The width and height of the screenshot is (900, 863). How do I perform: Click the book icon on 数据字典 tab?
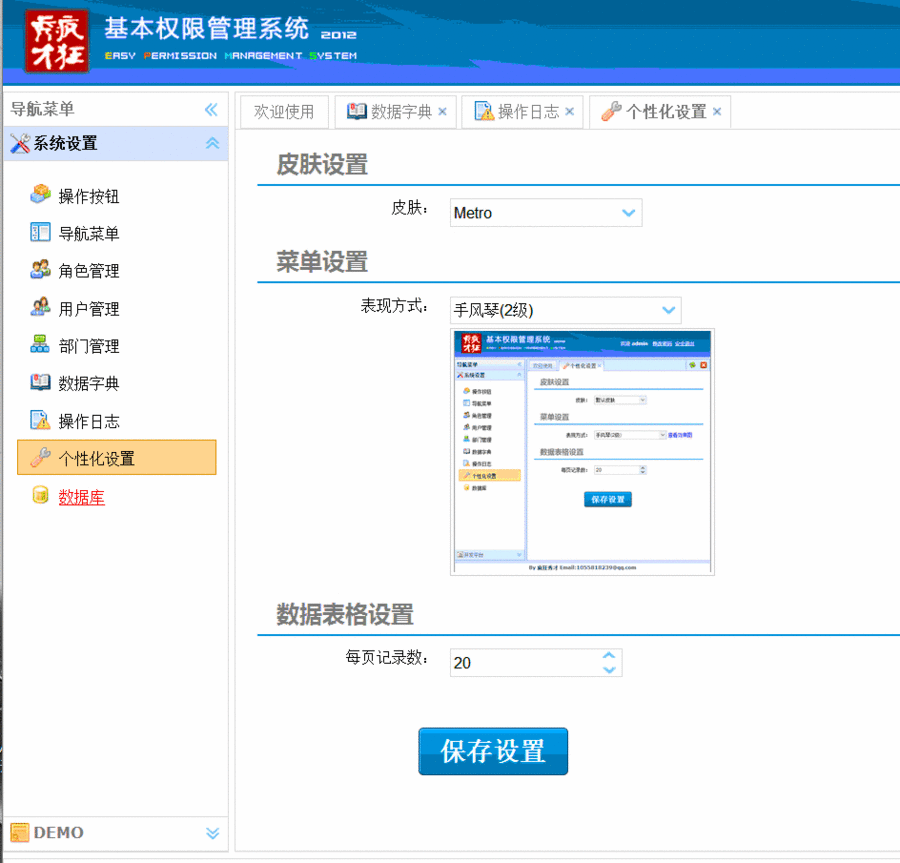(x=357, y=111)
